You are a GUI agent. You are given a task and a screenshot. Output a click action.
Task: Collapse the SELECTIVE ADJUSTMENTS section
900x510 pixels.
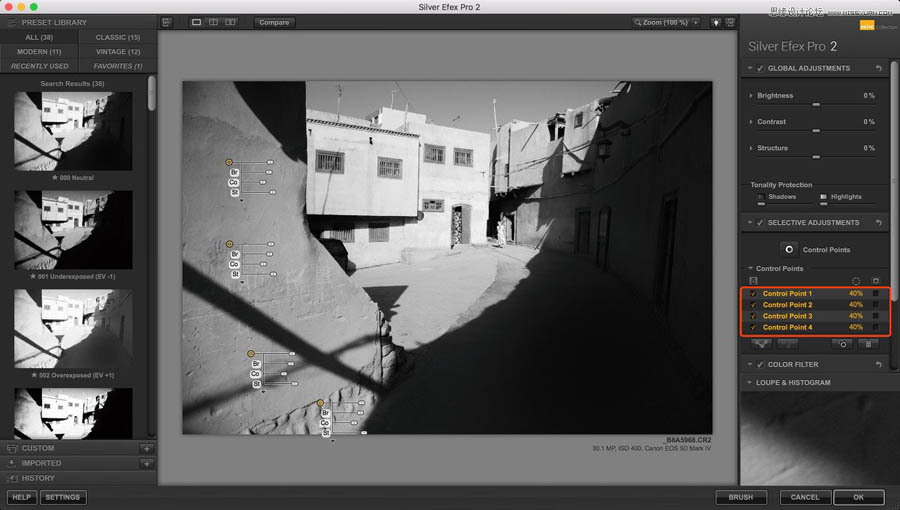point(750,223)
